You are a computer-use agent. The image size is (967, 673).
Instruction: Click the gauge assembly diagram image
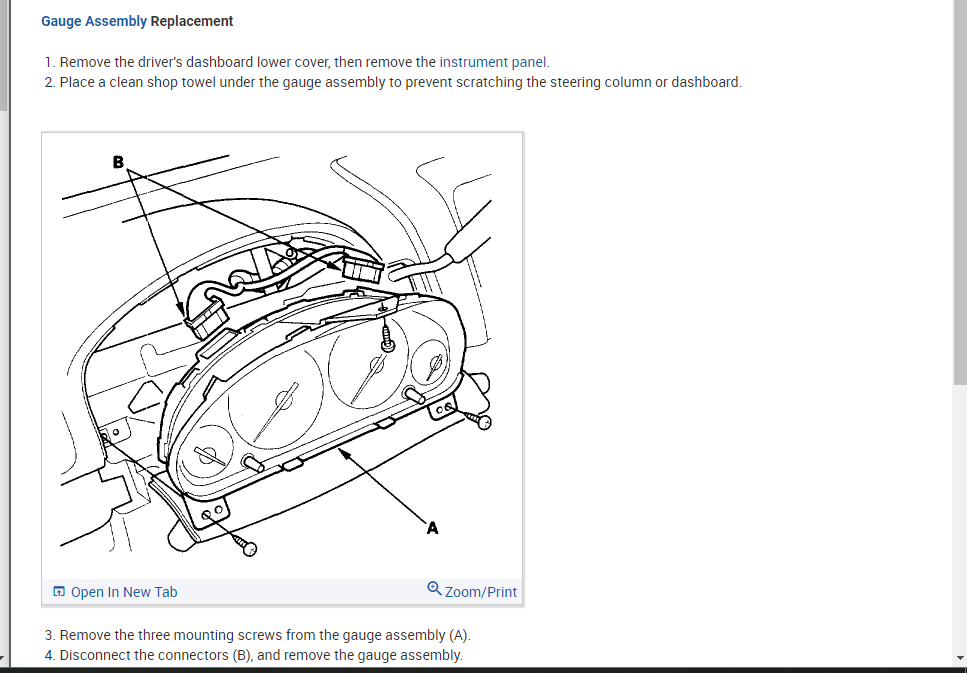(x=282, y=356)
